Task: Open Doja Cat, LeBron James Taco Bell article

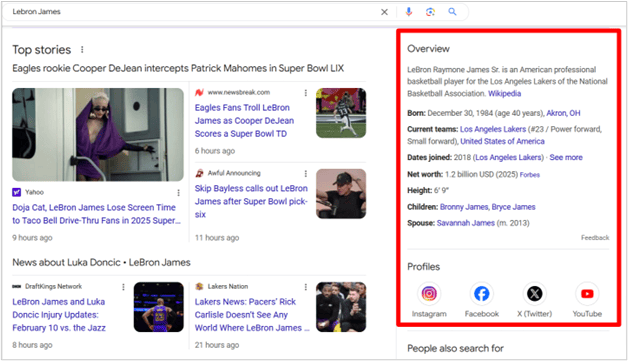Action: click(97, 214)
